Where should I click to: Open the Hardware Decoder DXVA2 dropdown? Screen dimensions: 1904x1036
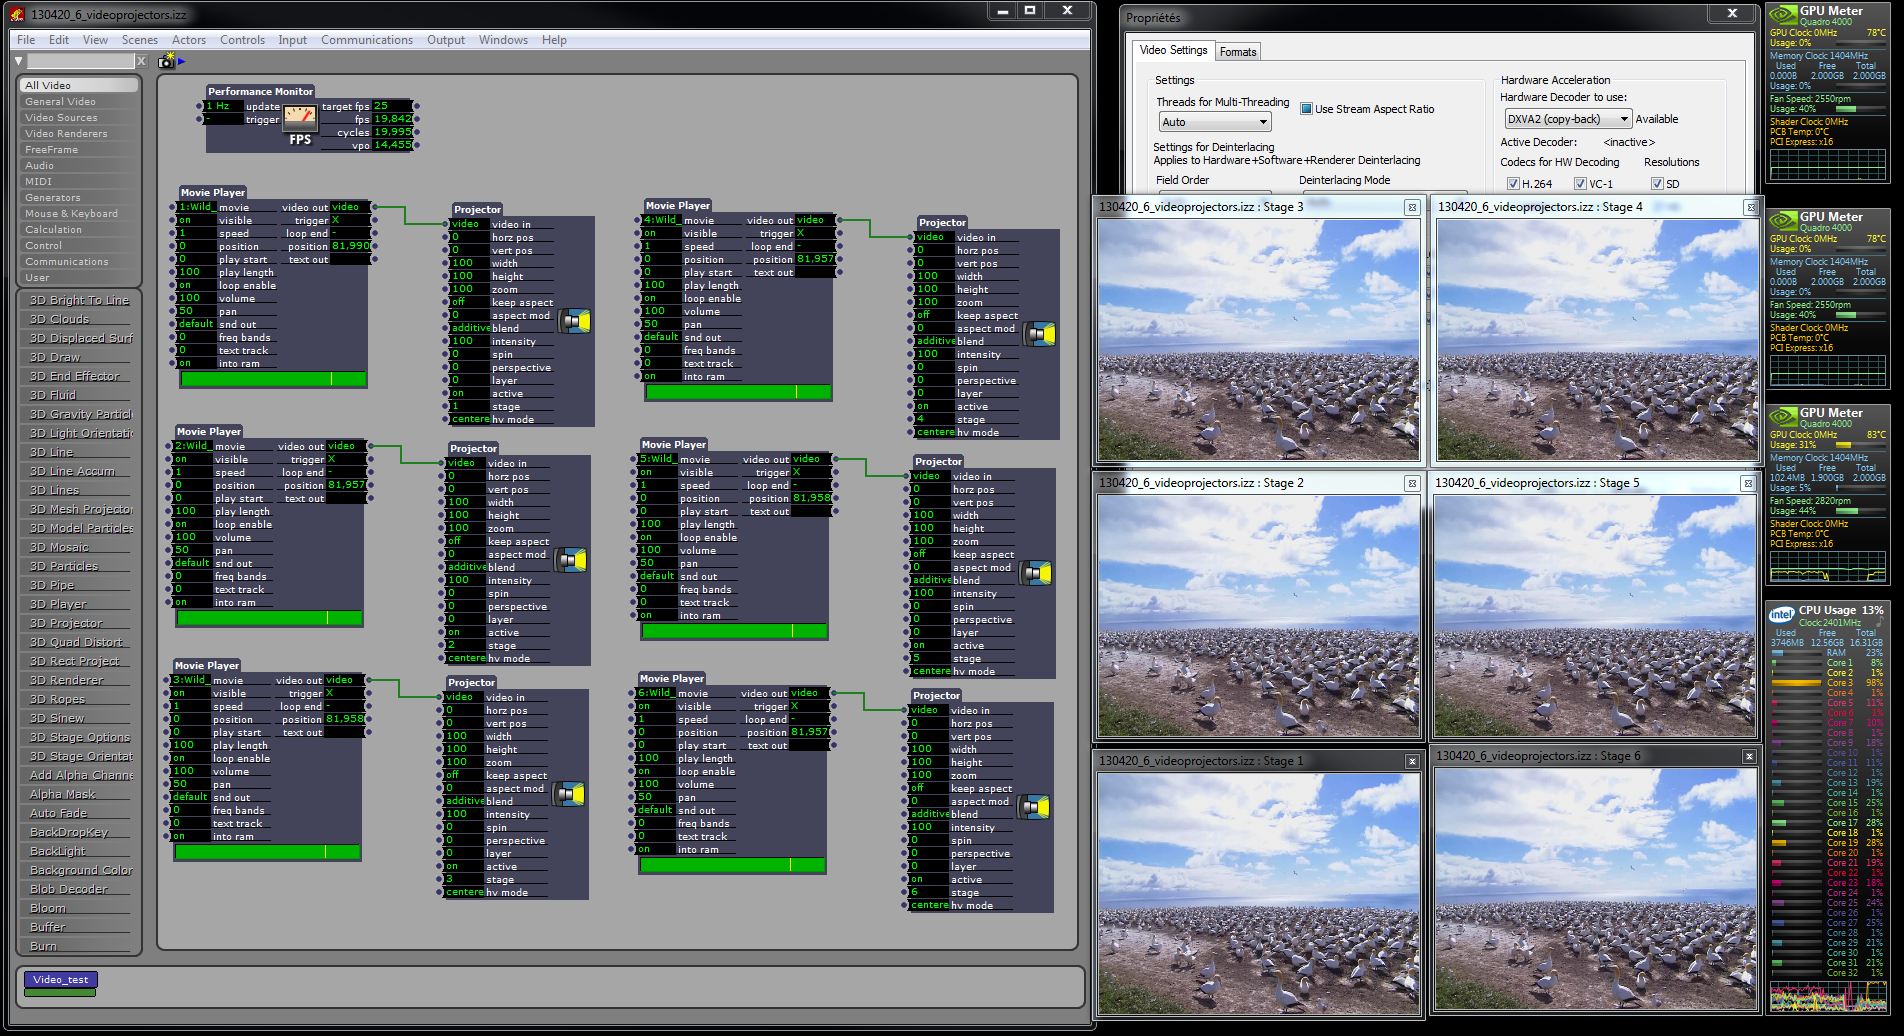coord(1568,119)
